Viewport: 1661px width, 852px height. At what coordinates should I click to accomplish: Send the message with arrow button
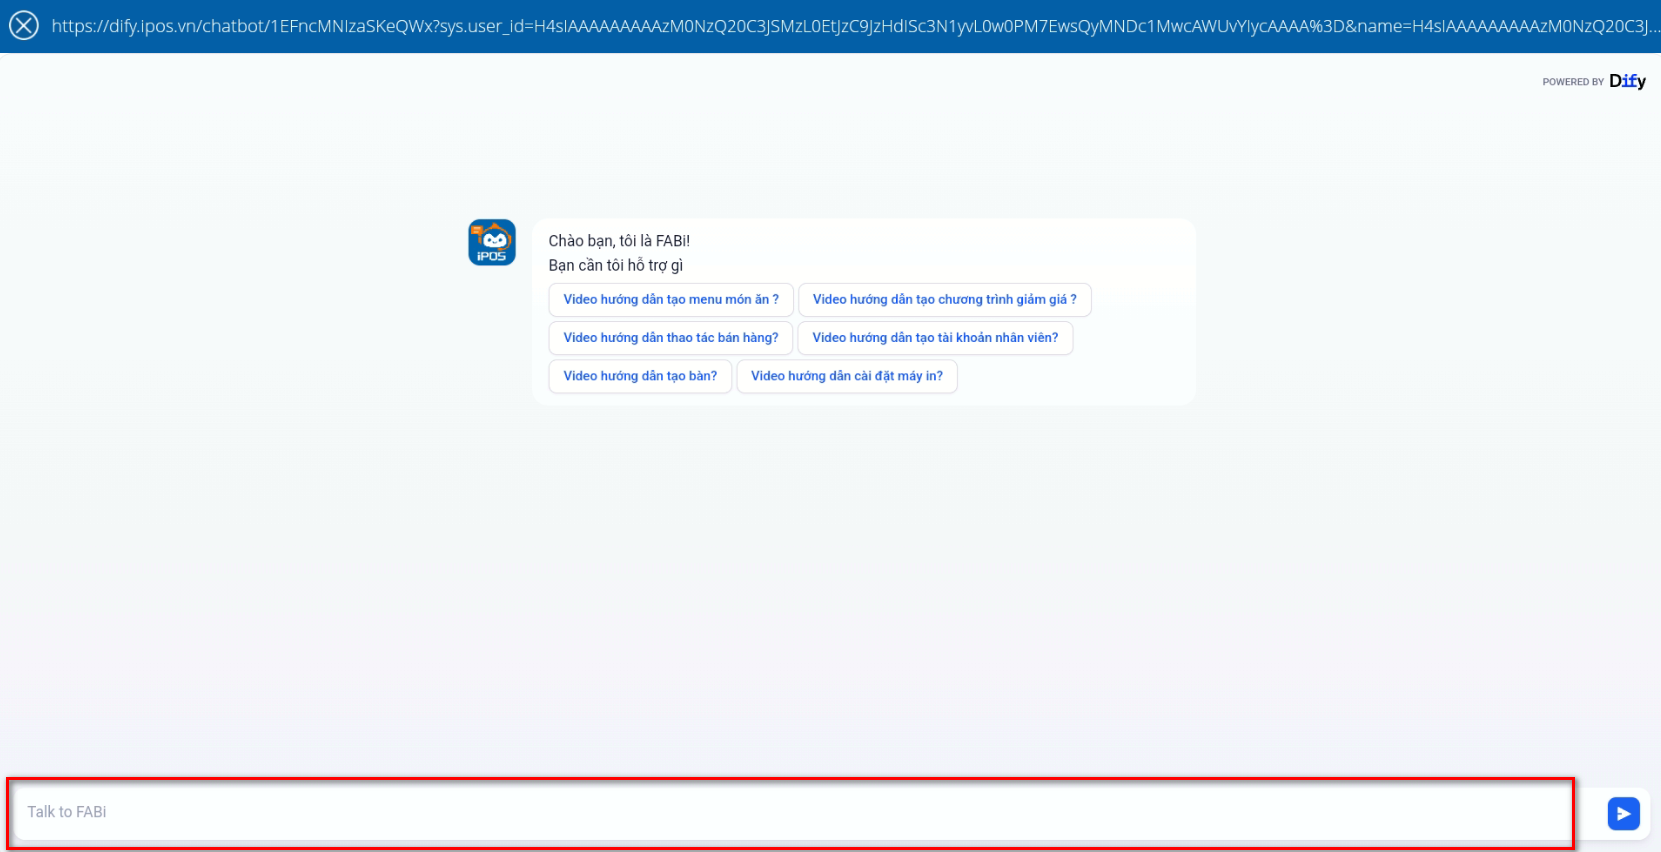pos(1623,813)
